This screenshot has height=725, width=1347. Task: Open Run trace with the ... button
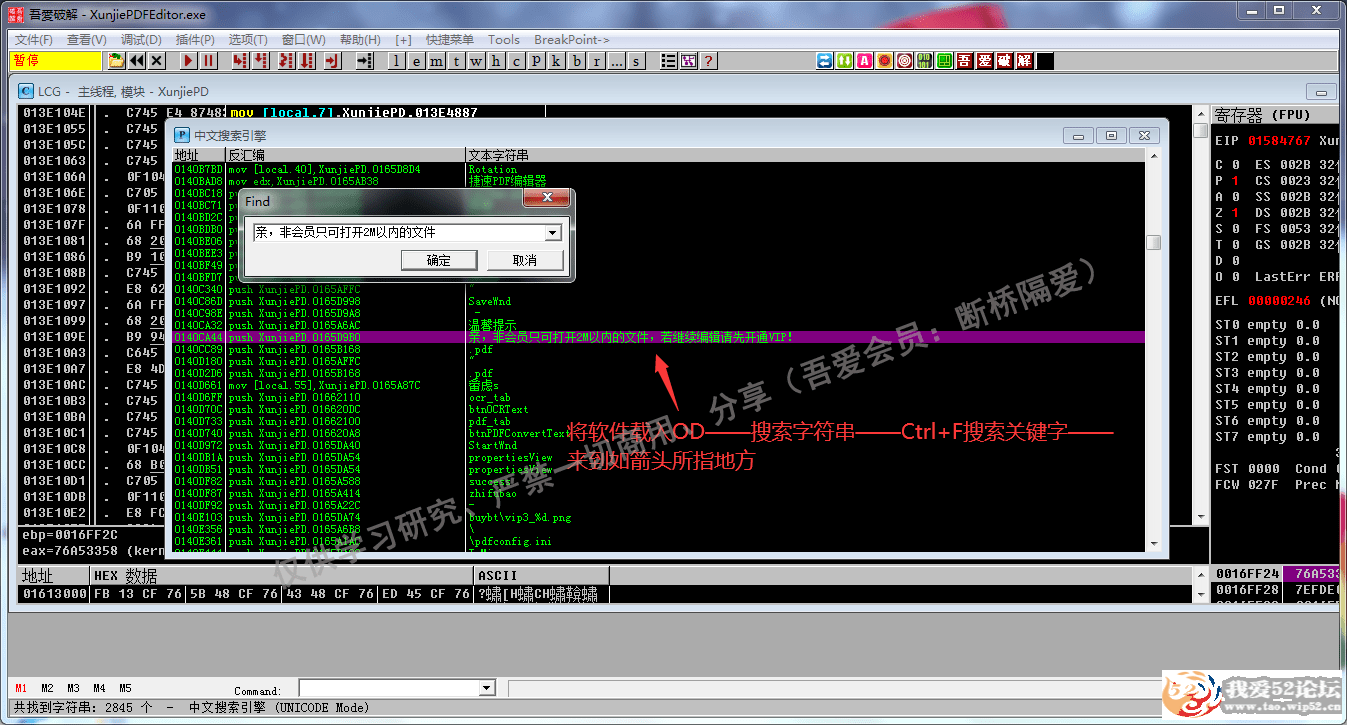616,61
